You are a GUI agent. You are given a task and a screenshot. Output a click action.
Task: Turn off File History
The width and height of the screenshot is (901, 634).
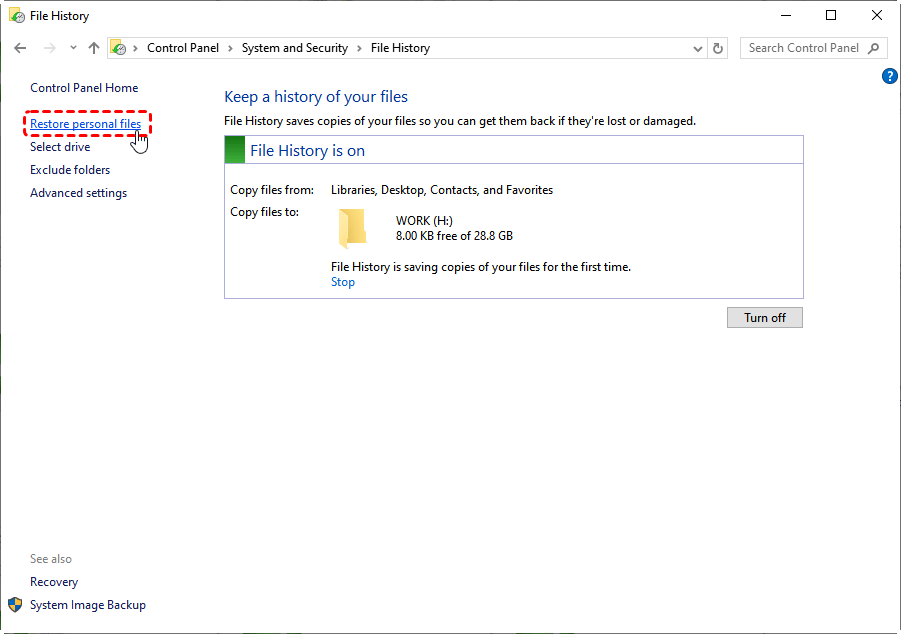765,318
